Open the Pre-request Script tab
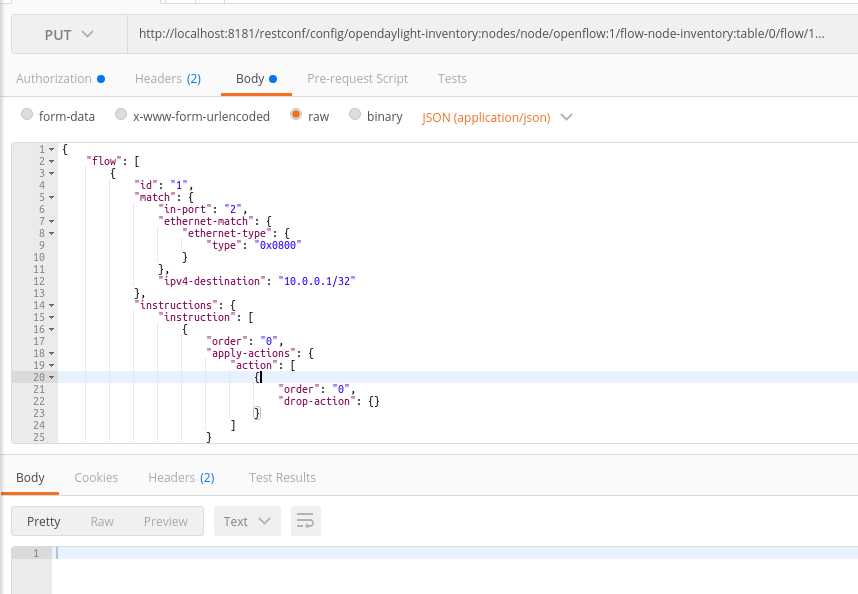The width and height of the screenshot is (858, 594). tap(358, 78)
